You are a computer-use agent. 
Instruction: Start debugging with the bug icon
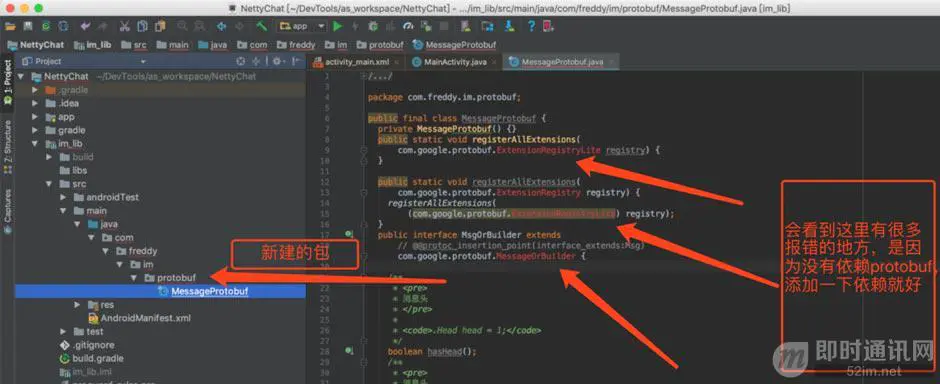(373, 26)
